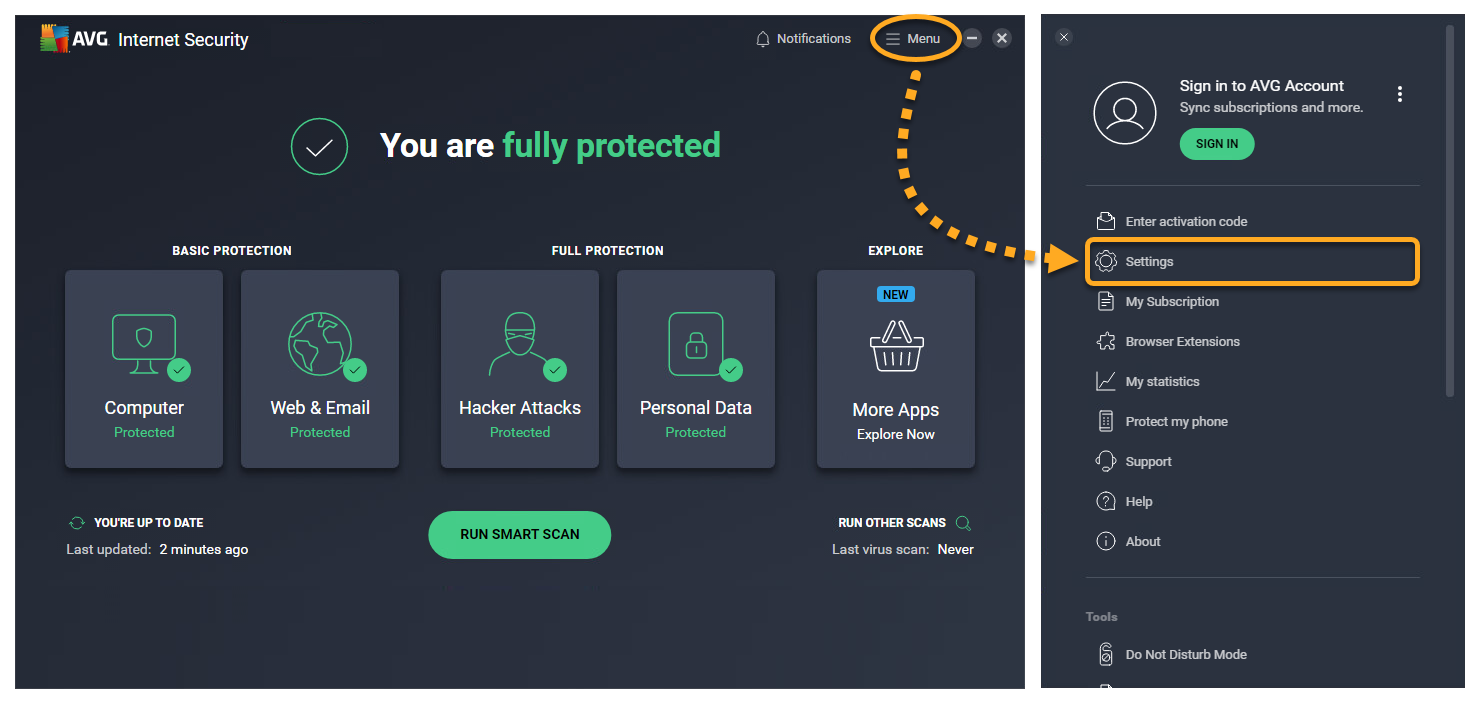Screen dimensions: 1479x702
Task: Open the hamburger Menu button
Action: [x=913, y=39]
